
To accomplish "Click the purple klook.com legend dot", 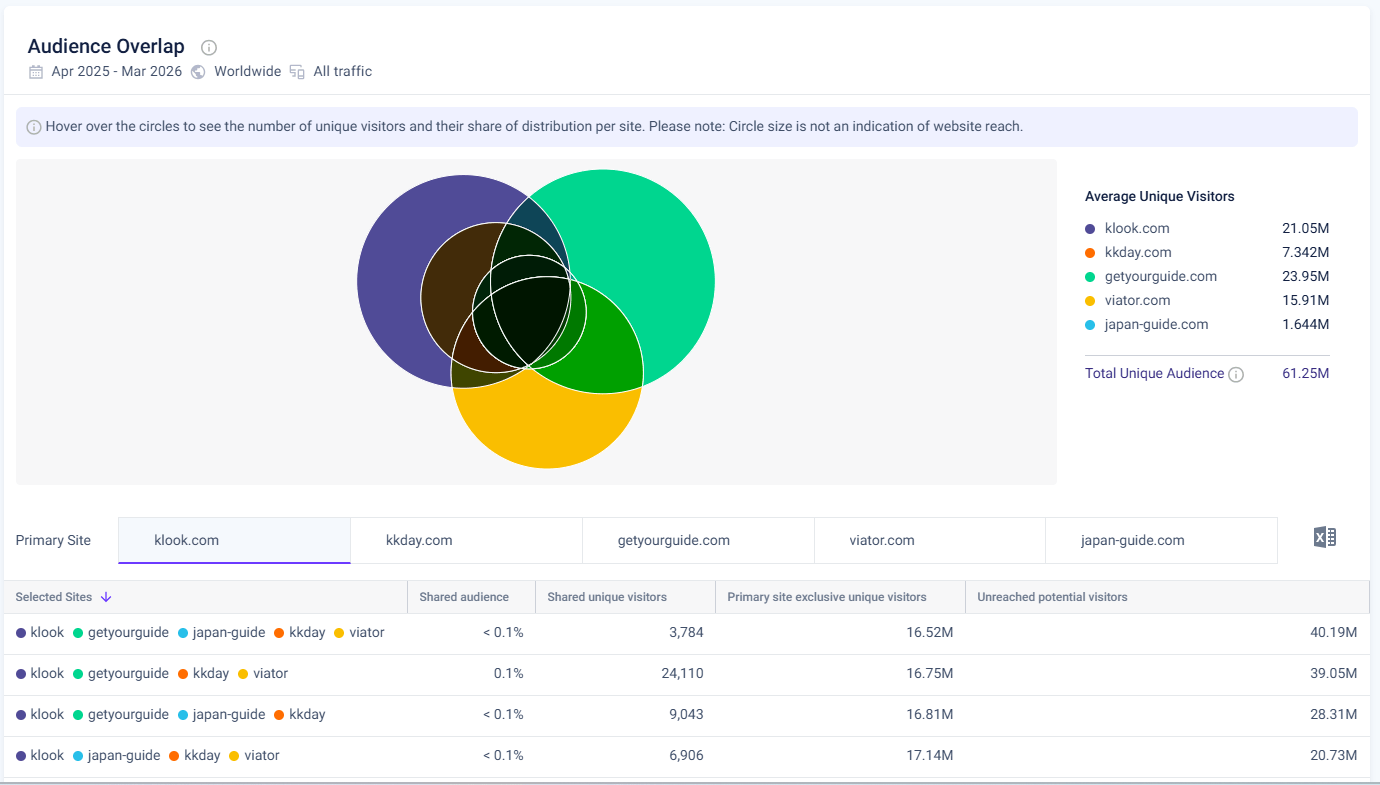I will click(x=1090, y=229).
